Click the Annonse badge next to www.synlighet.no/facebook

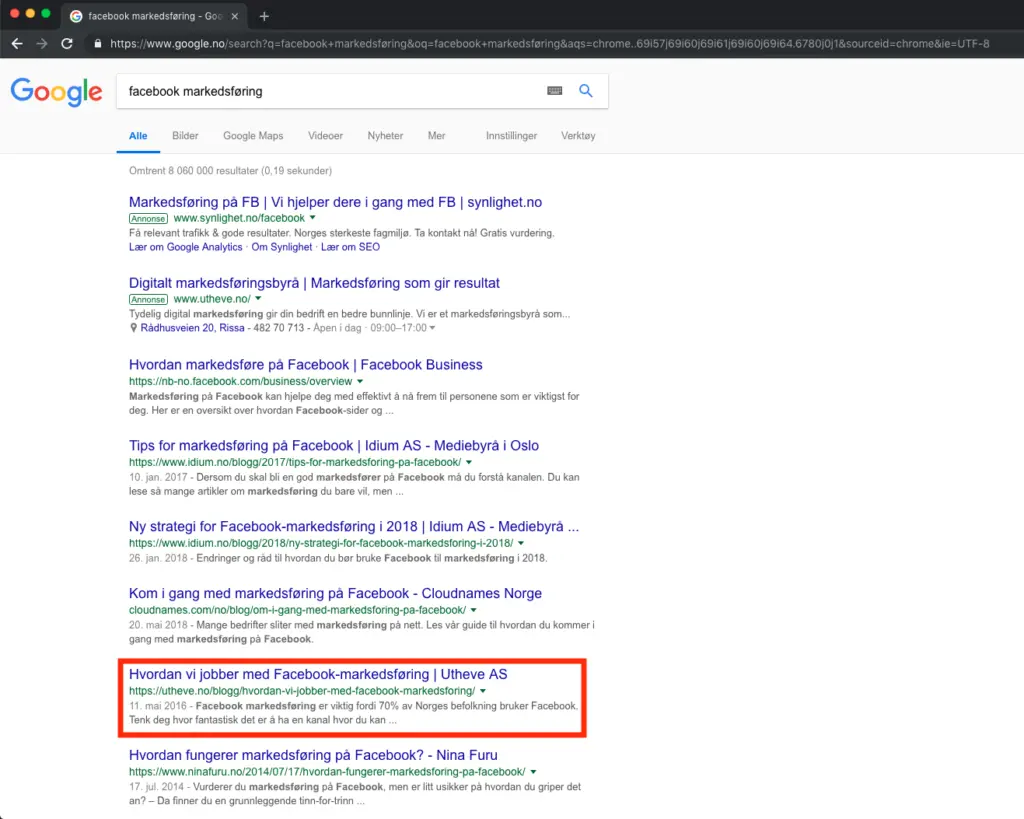click(x=148, y=219)
